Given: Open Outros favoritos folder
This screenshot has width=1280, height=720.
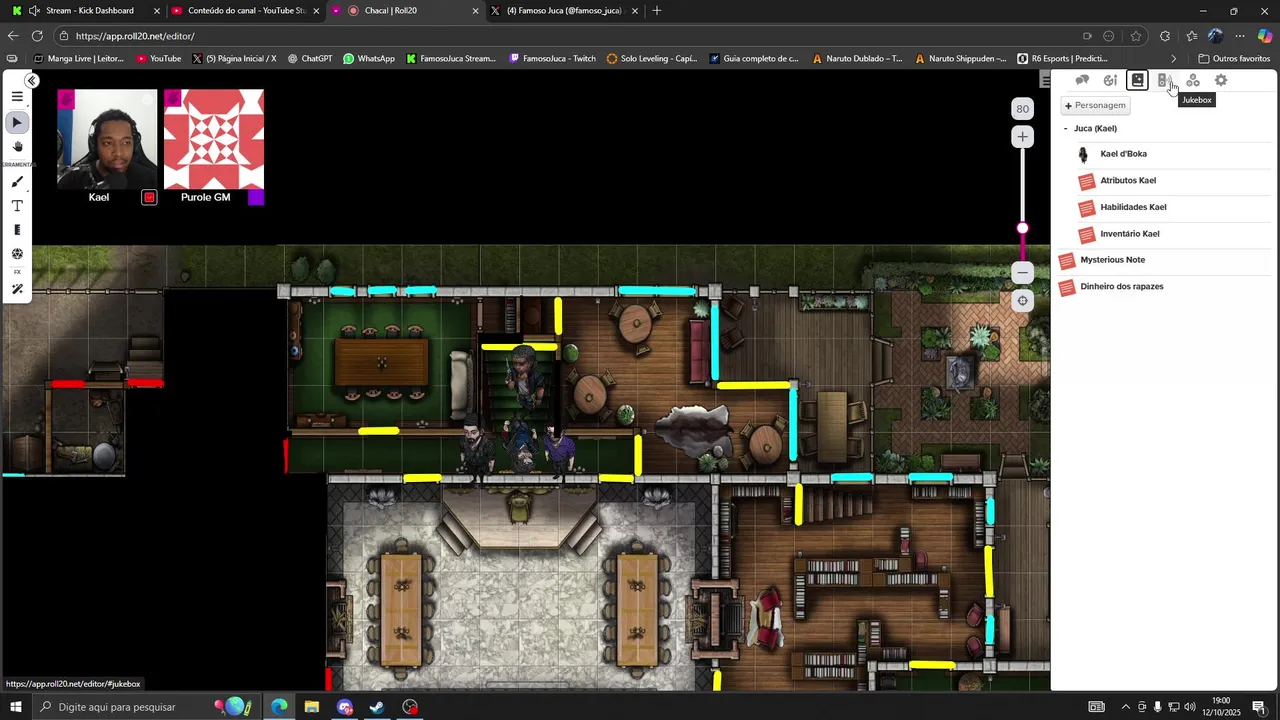Looking at the screenshot, I should [1234, 59].
